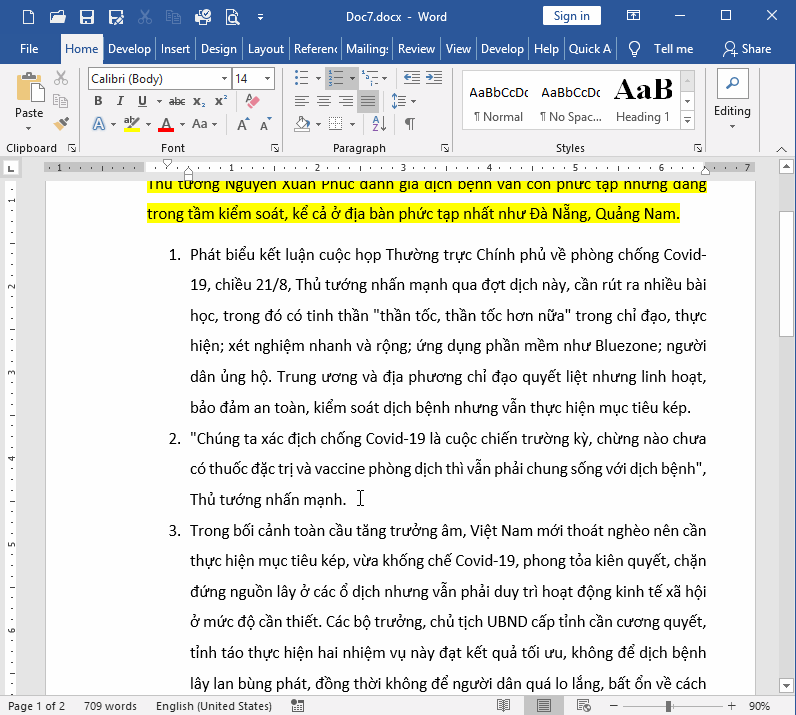The height and width of the screenshot is (715, 796).
Task: Toggle Superscript formatting
Action: [221, 101]
